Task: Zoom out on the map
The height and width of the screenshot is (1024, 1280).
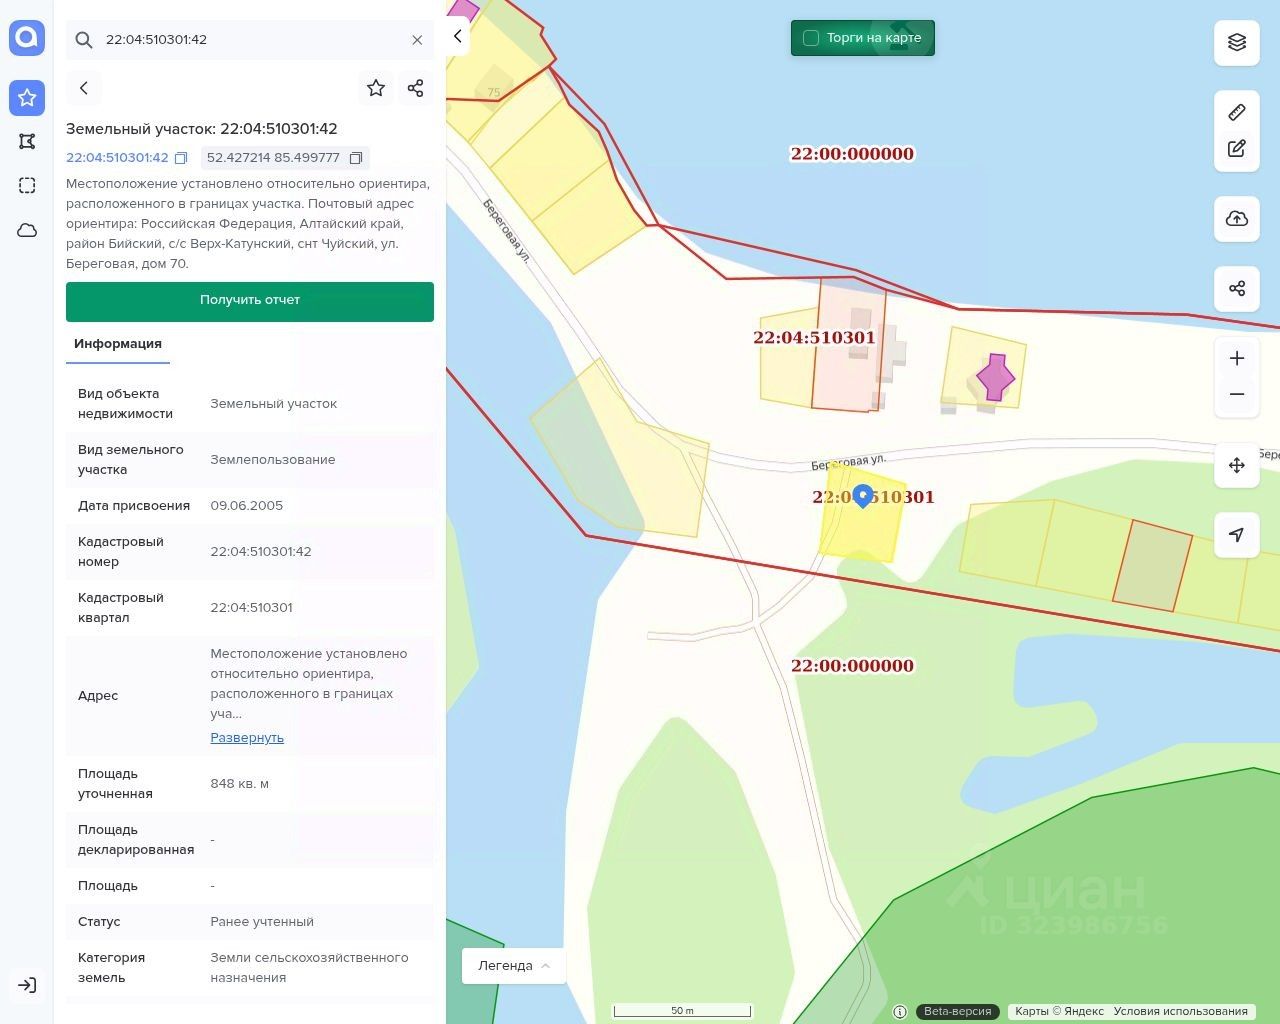Action: [x=1237, y=394]
